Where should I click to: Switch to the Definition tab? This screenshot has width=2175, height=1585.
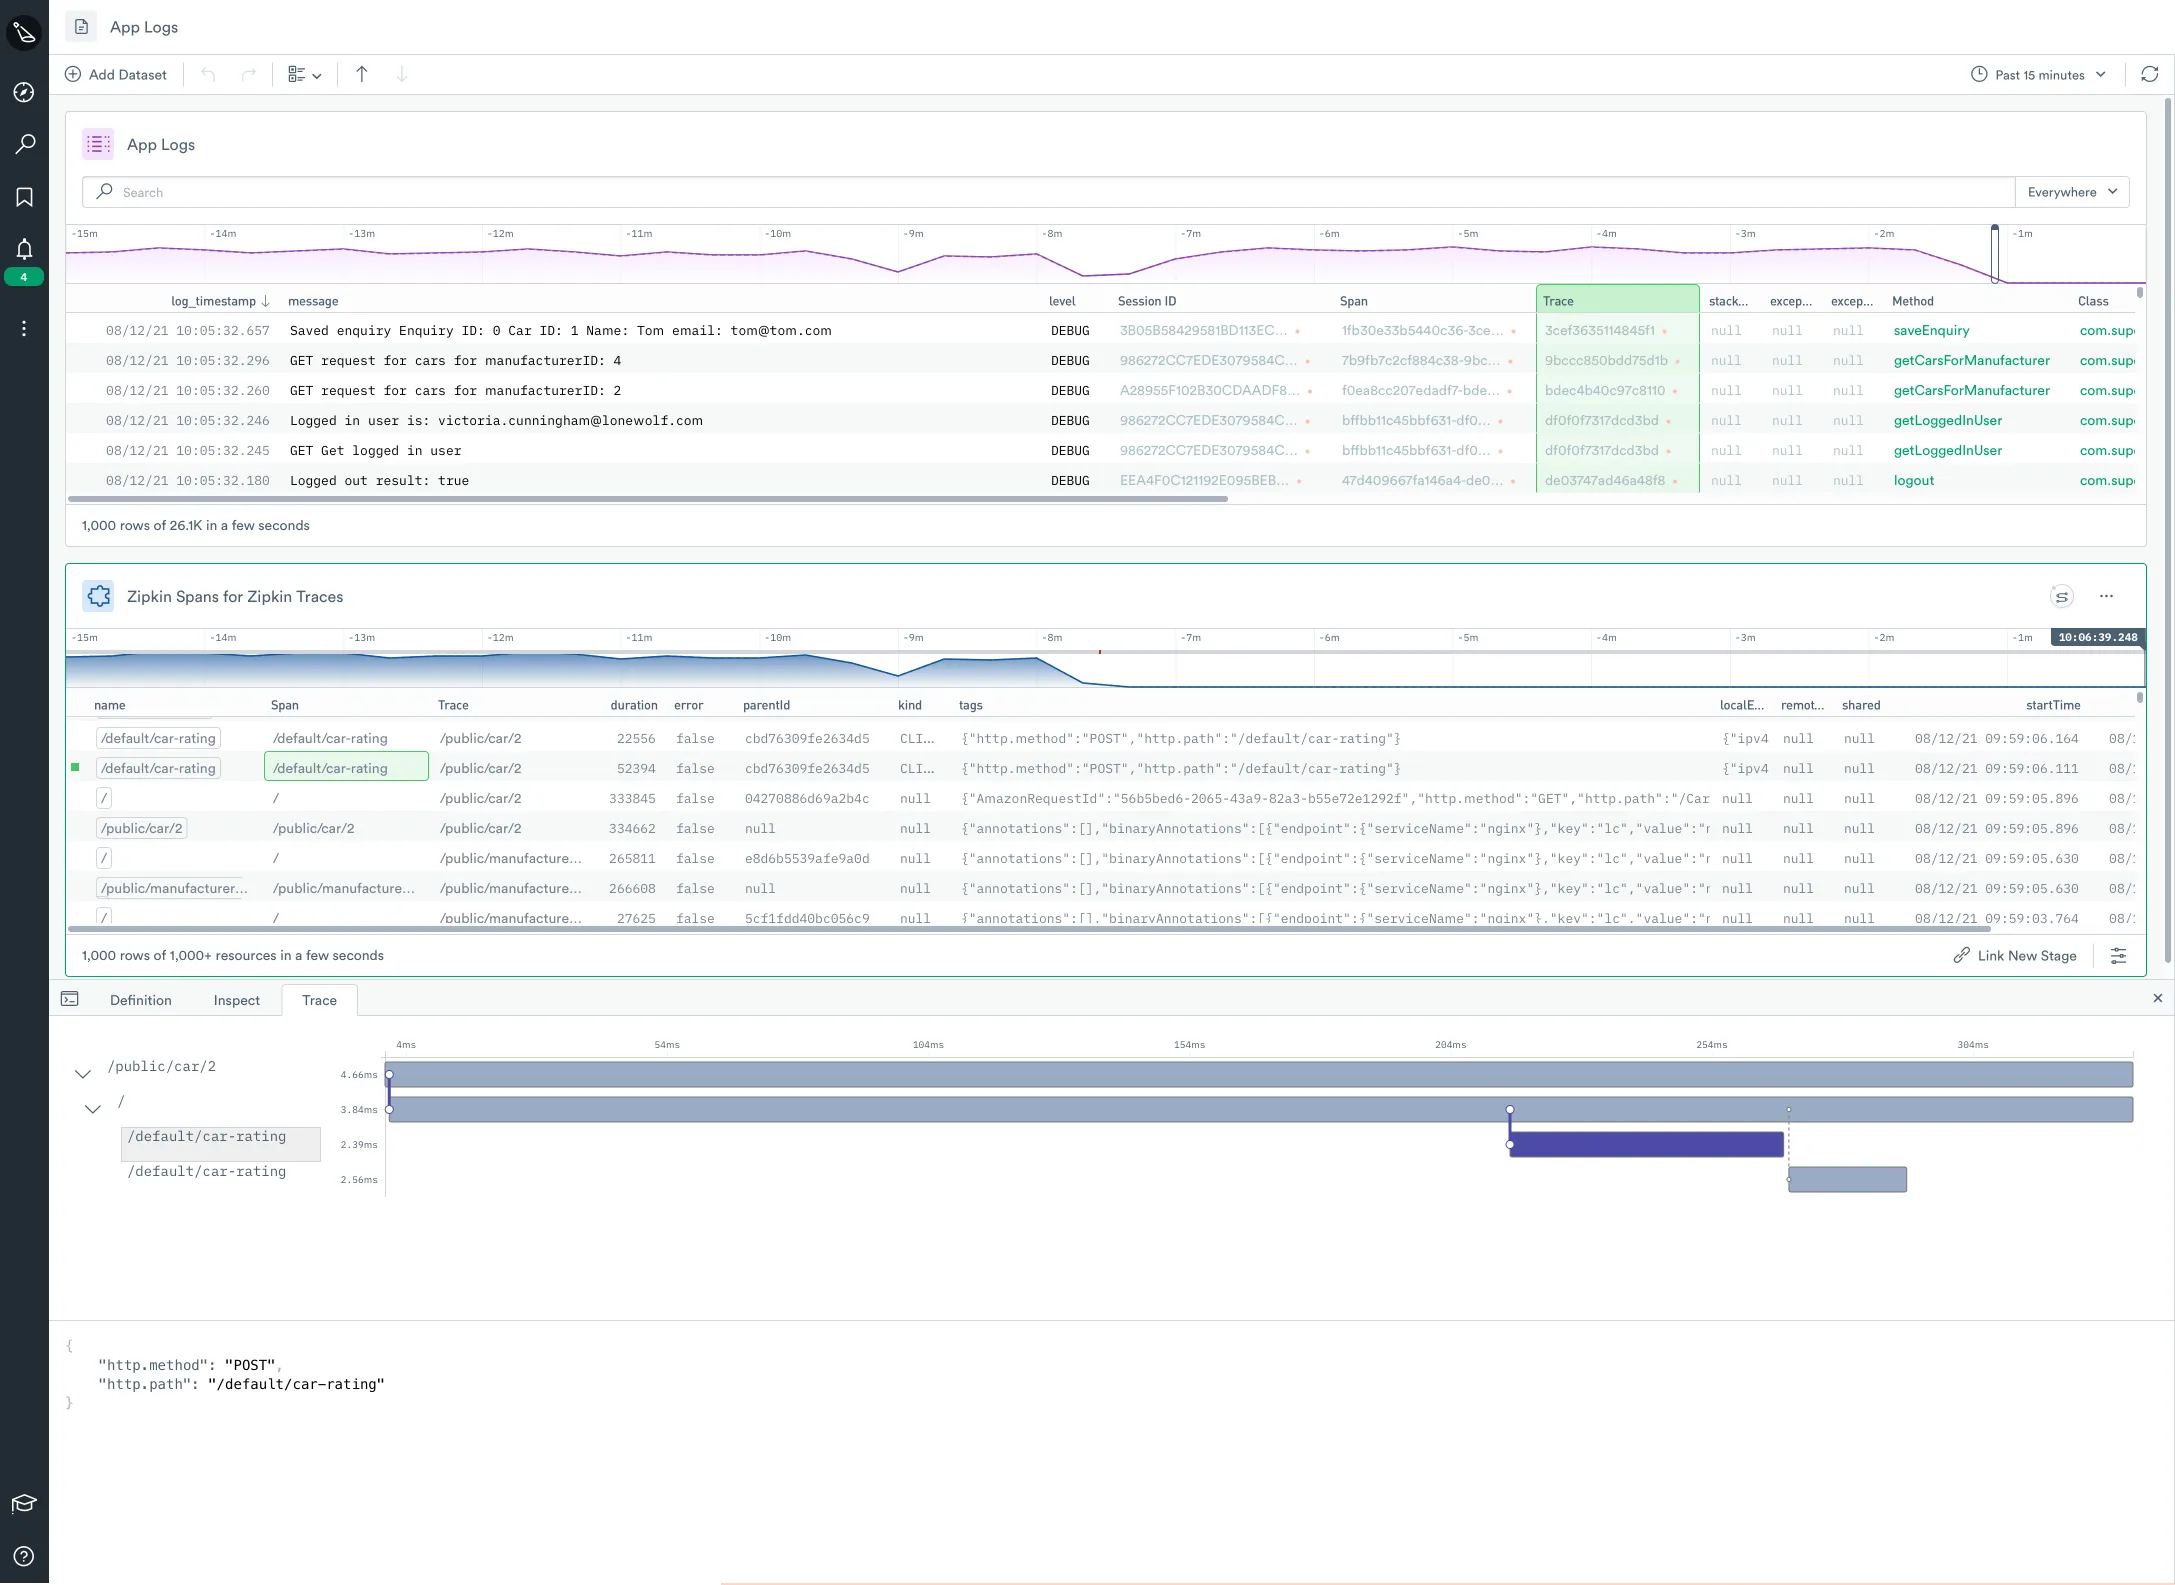(x=140, y=1000)
